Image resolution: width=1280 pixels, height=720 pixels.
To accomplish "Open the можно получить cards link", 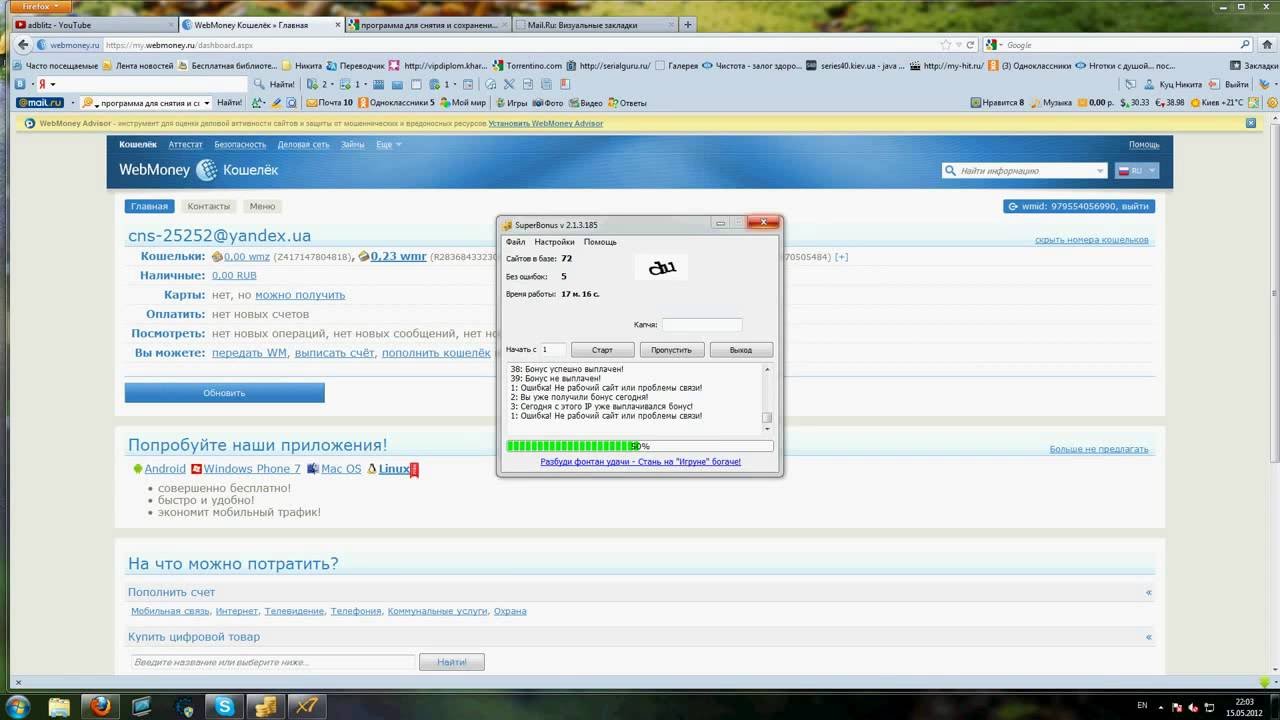I will 300,295.
